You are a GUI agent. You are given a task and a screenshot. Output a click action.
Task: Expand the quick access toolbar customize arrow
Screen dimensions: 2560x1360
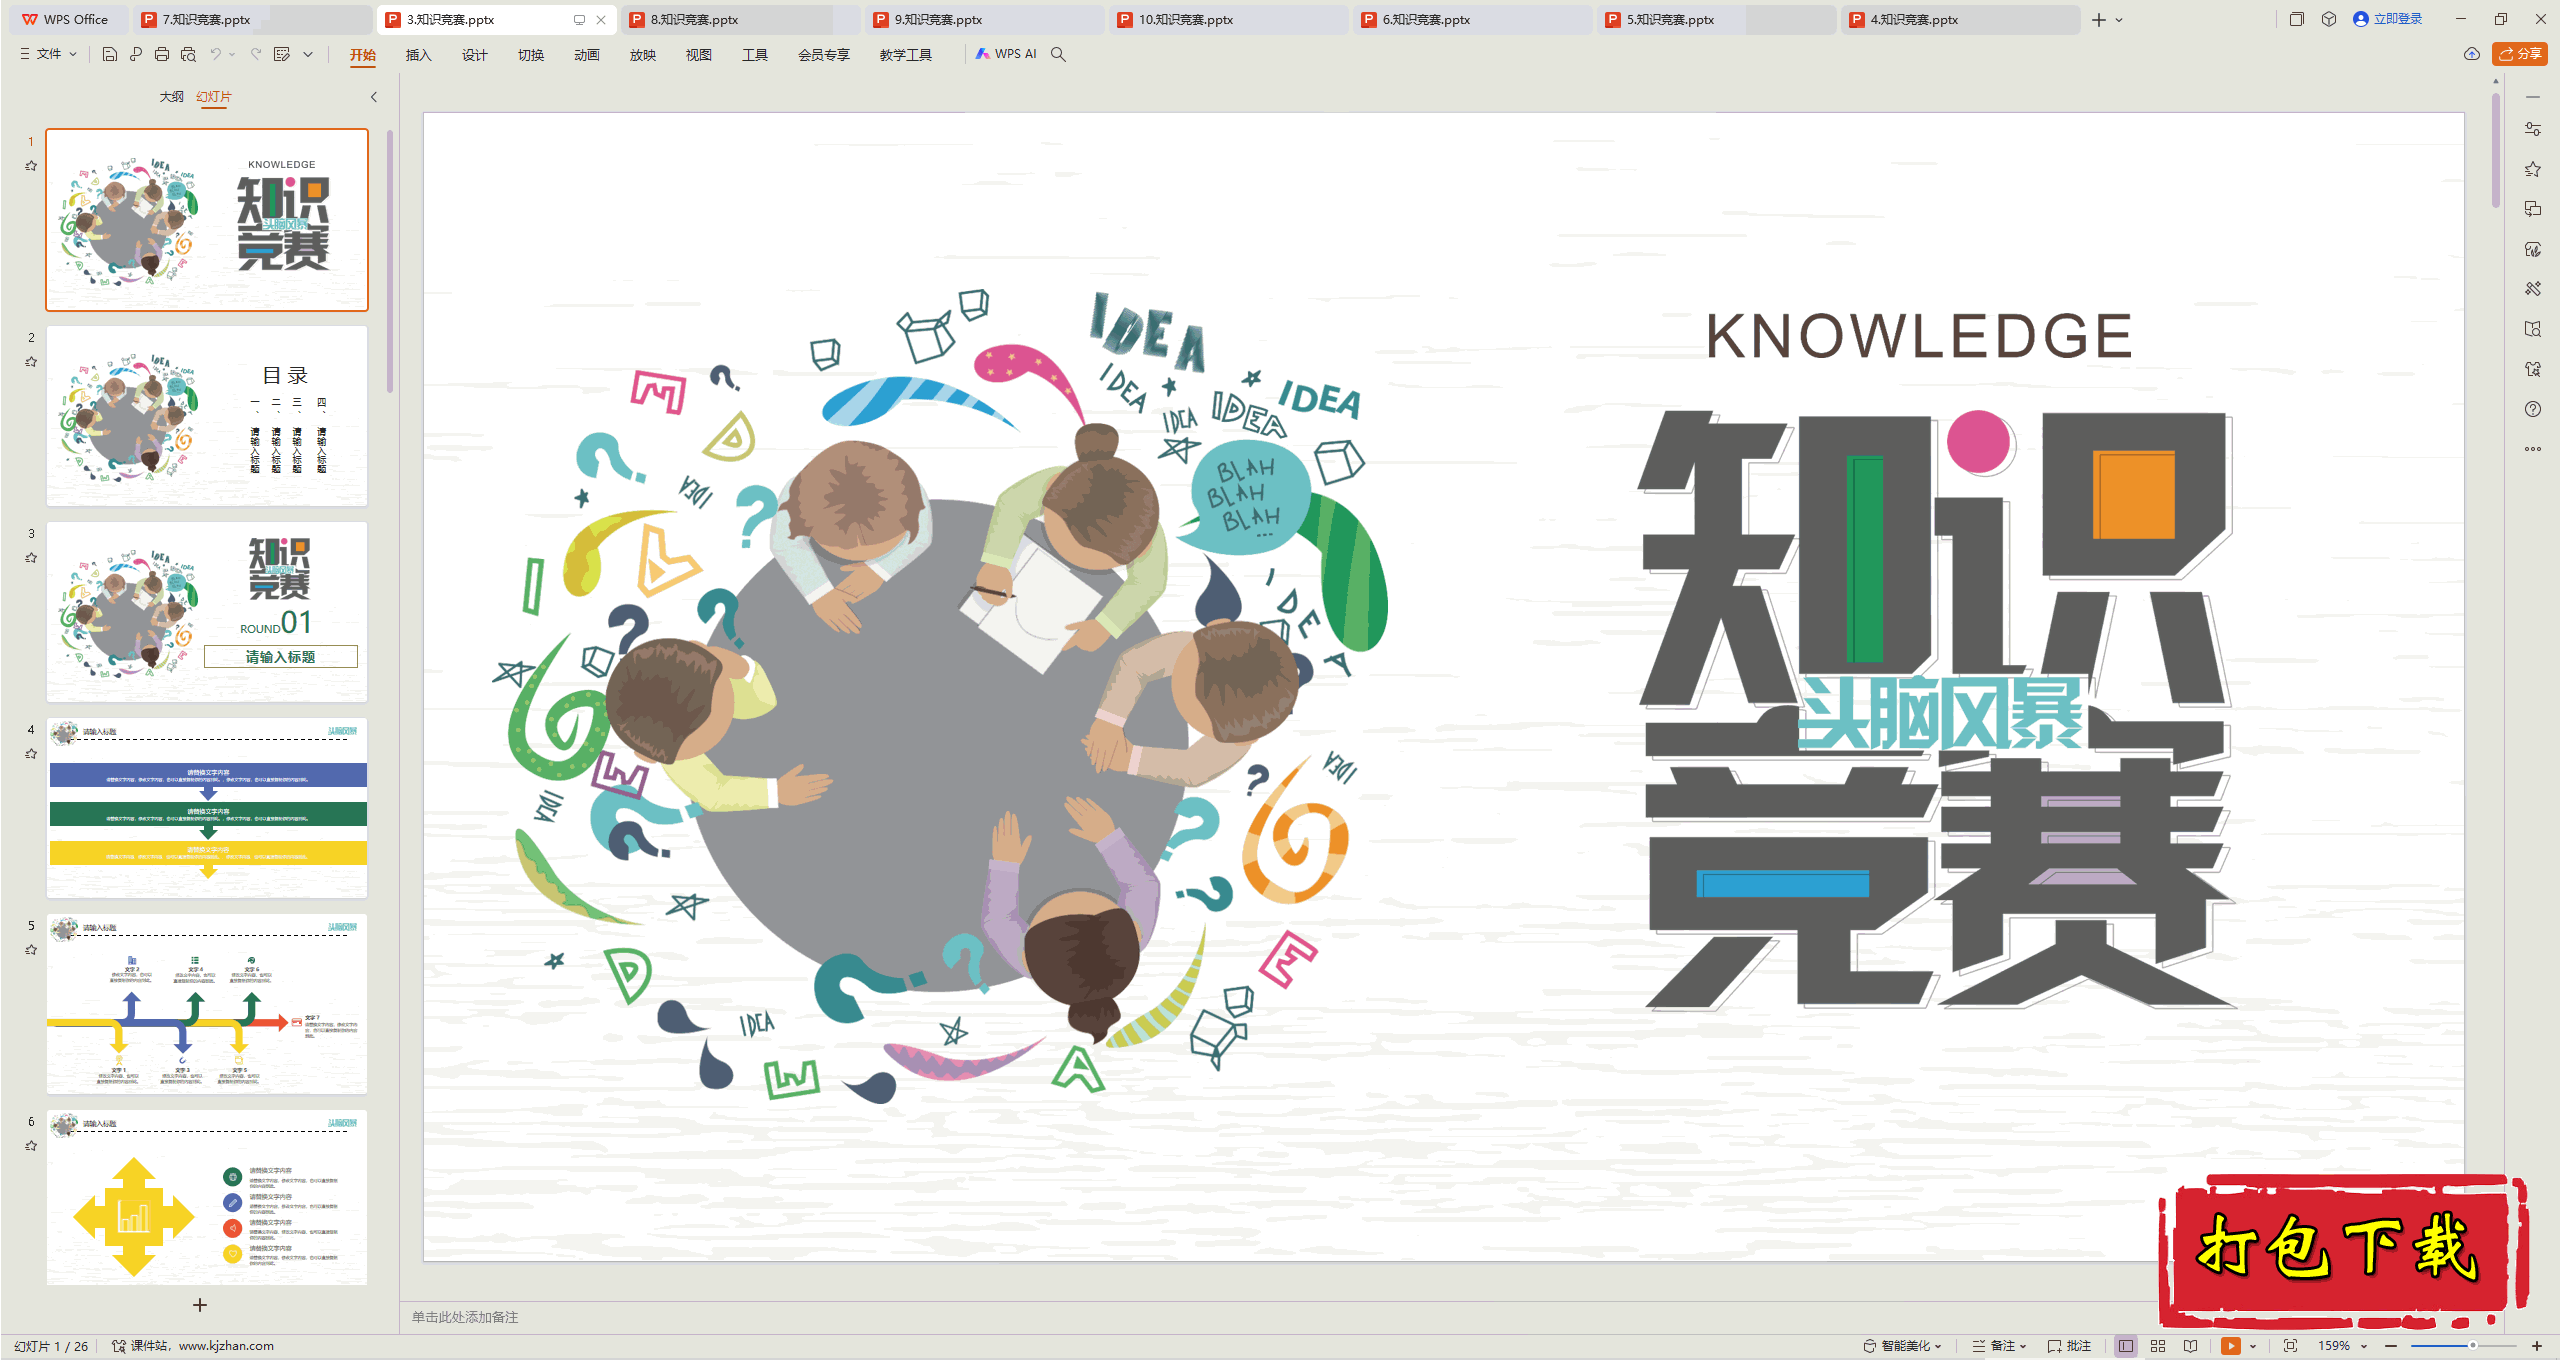[x=308, y=54]
